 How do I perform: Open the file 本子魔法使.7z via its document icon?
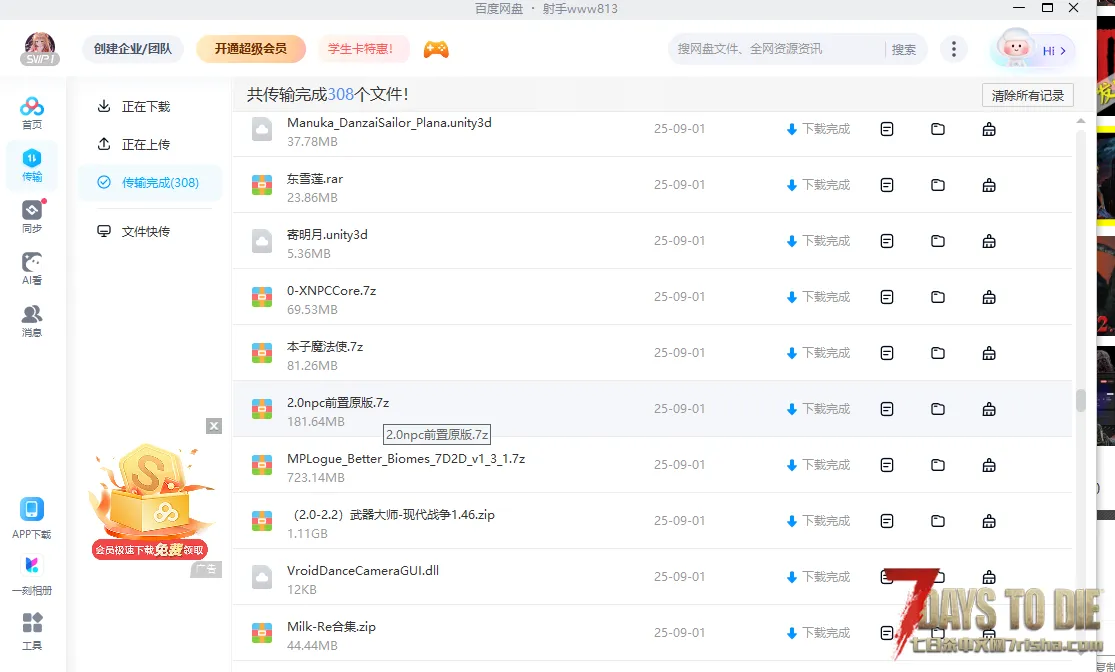(887, 353)
